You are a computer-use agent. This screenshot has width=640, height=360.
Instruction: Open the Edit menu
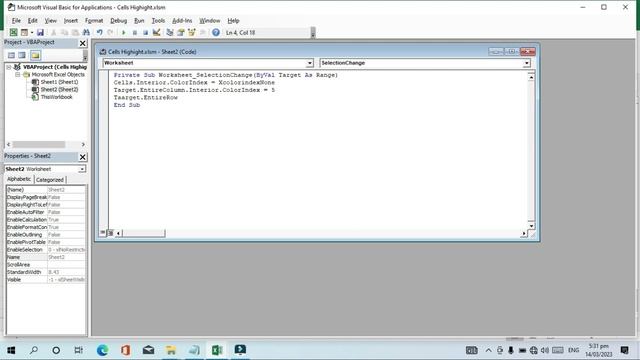[32, 20]
